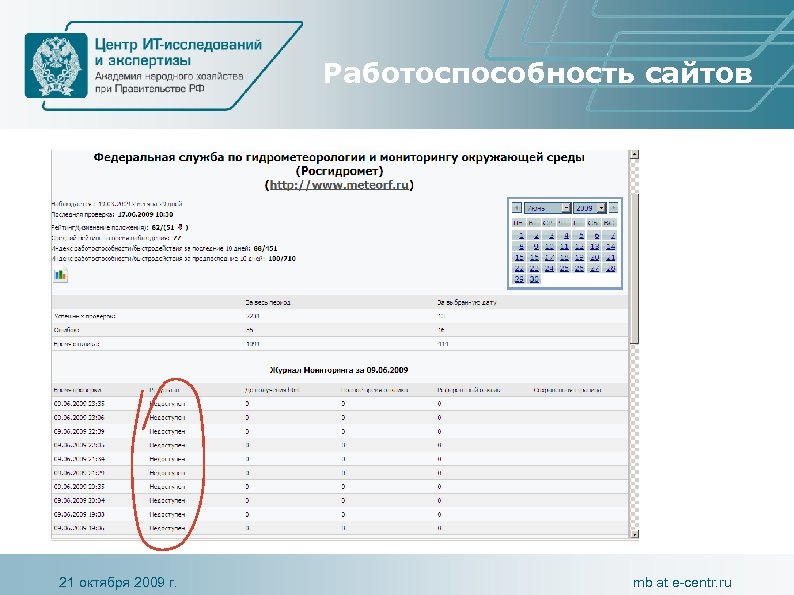794x595 pixels.
Task: Click the Результат column header
Action: (x=164, y=390)
